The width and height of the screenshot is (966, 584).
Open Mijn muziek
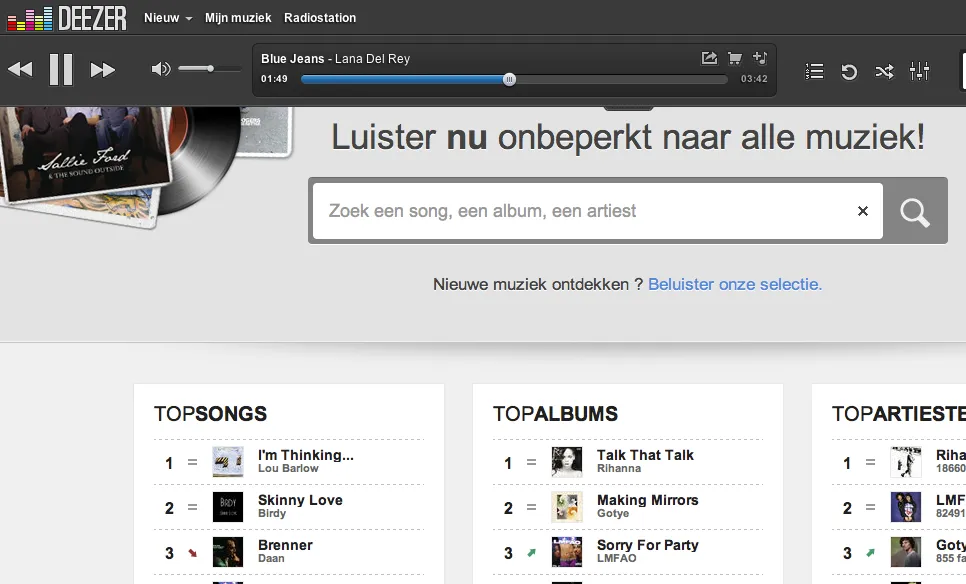tap(238, 18)
